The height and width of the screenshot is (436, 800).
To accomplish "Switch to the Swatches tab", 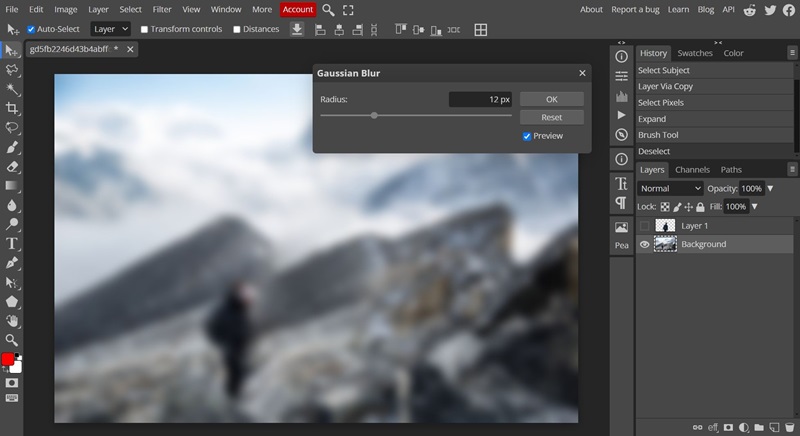I will click(694, 53).
